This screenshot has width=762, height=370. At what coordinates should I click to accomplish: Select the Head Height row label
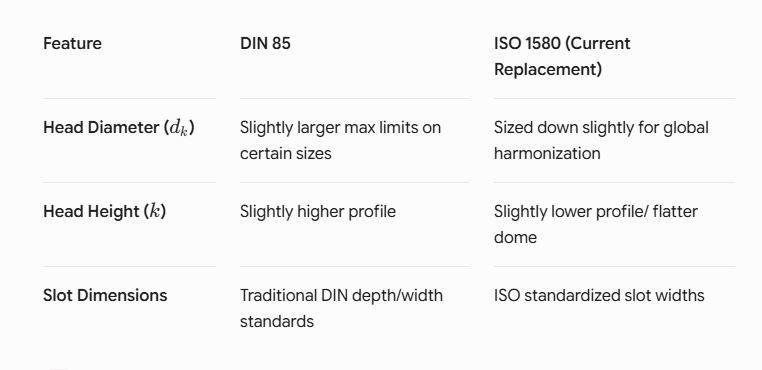pos(104,211)
